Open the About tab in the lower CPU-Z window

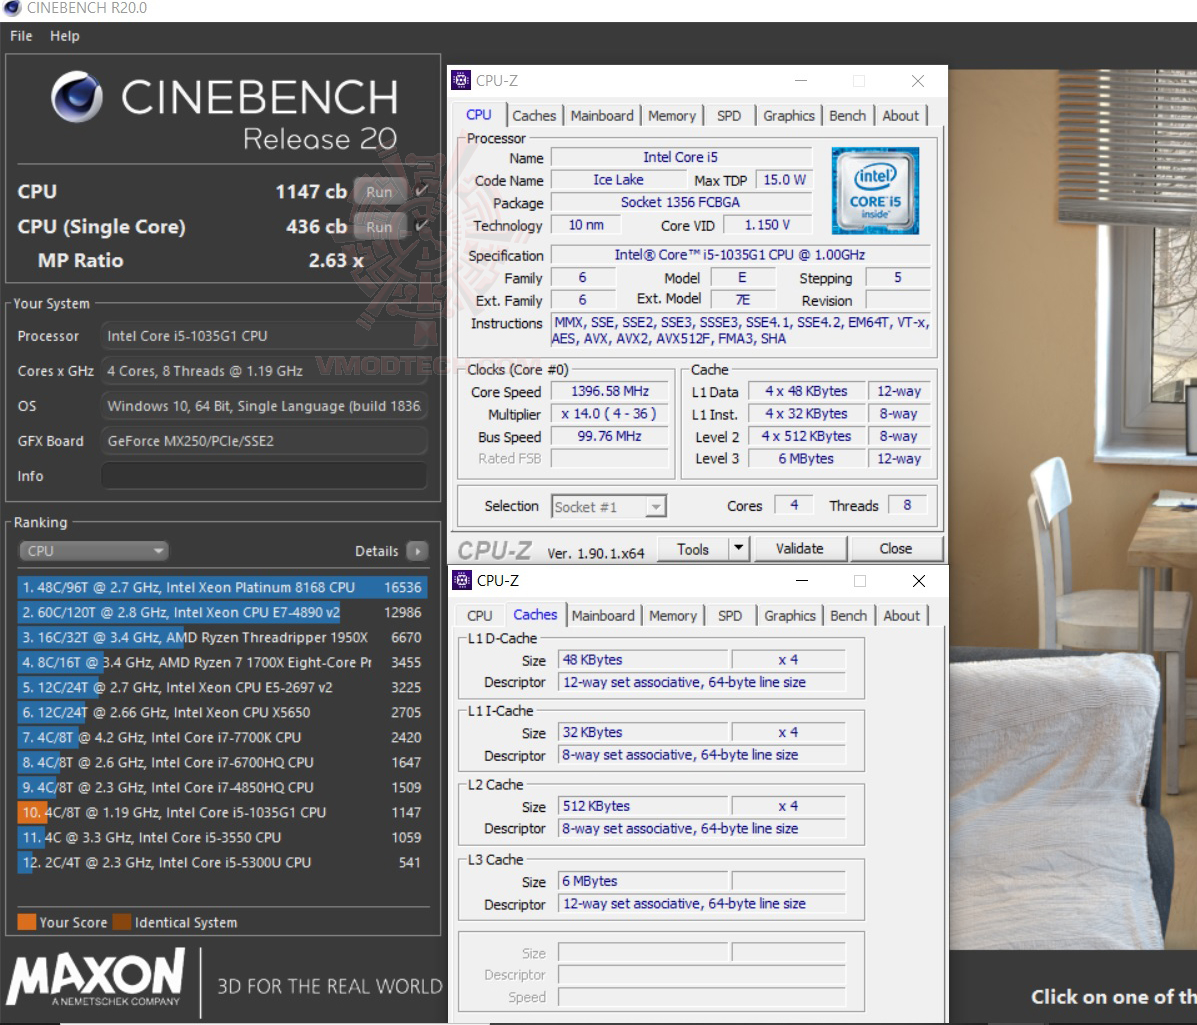[x=902, y=616]
